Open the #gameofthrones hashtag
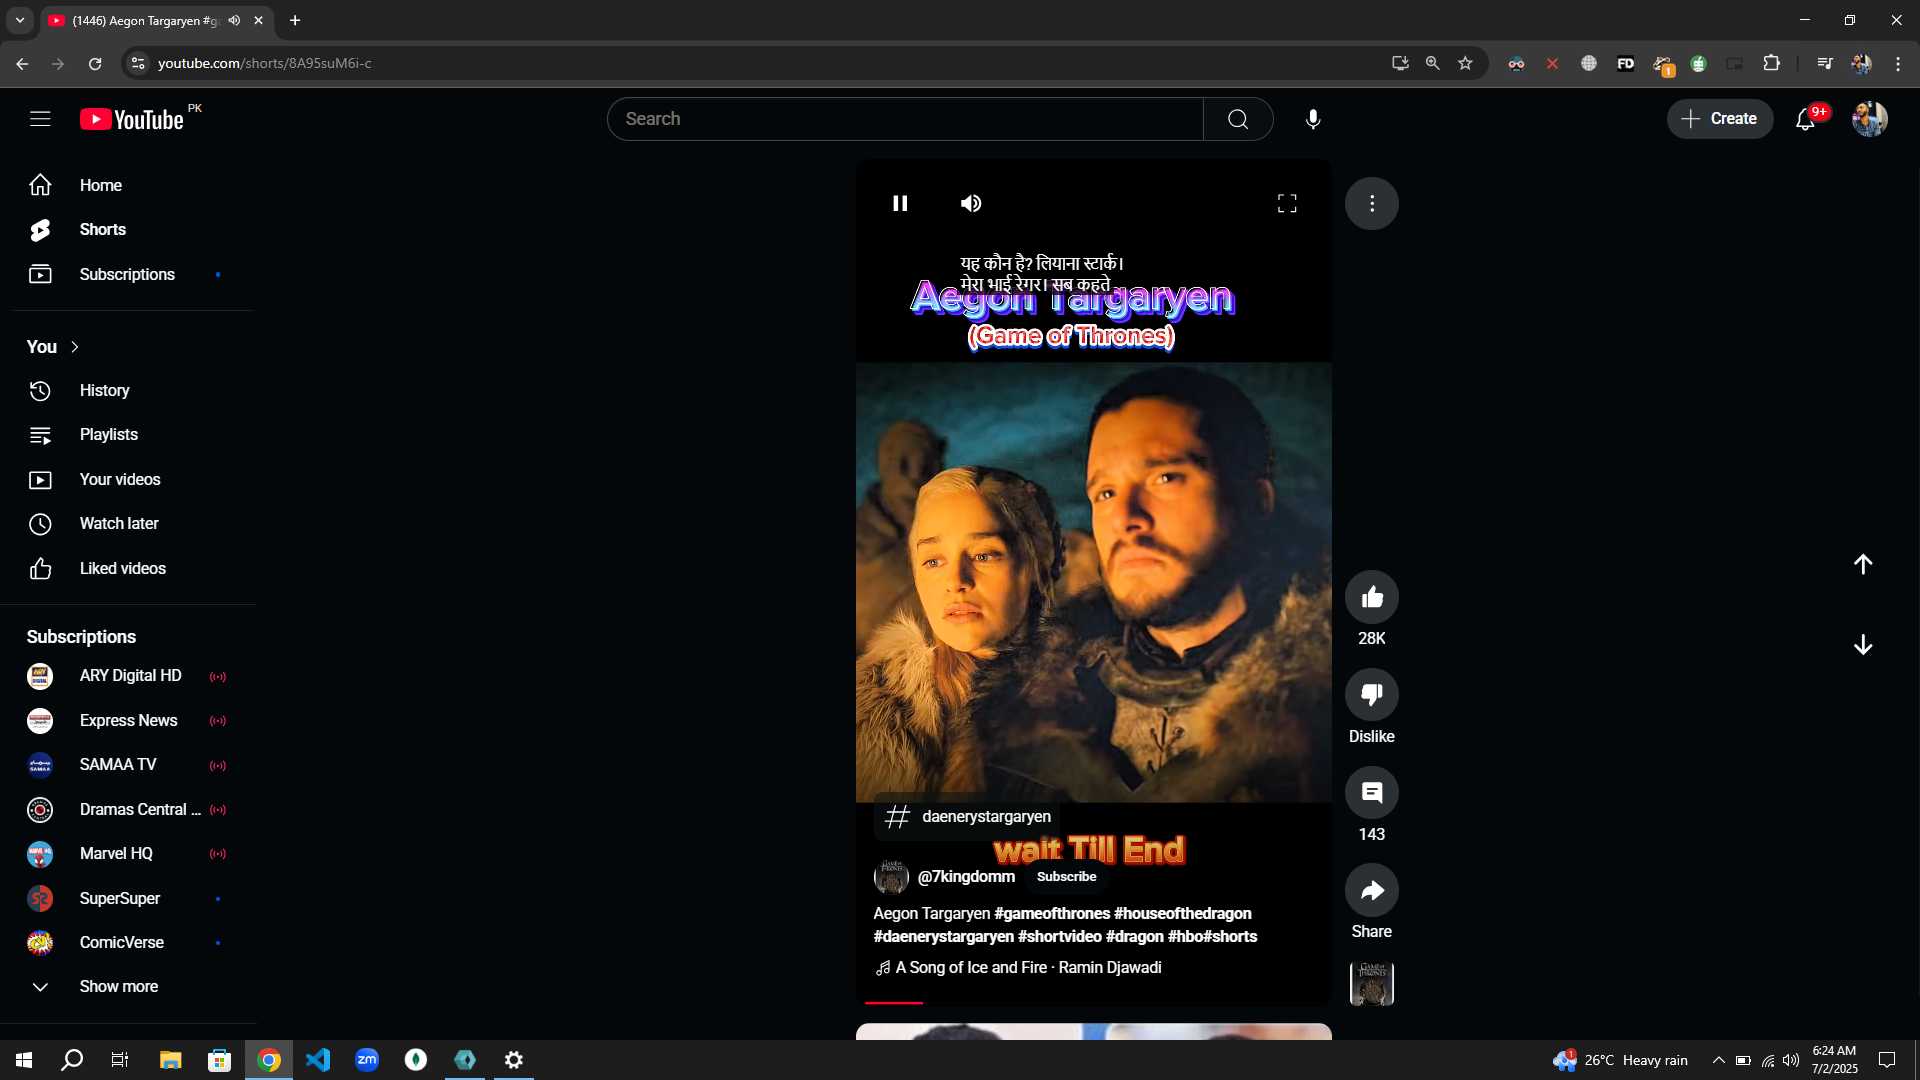 [1052, 914]
